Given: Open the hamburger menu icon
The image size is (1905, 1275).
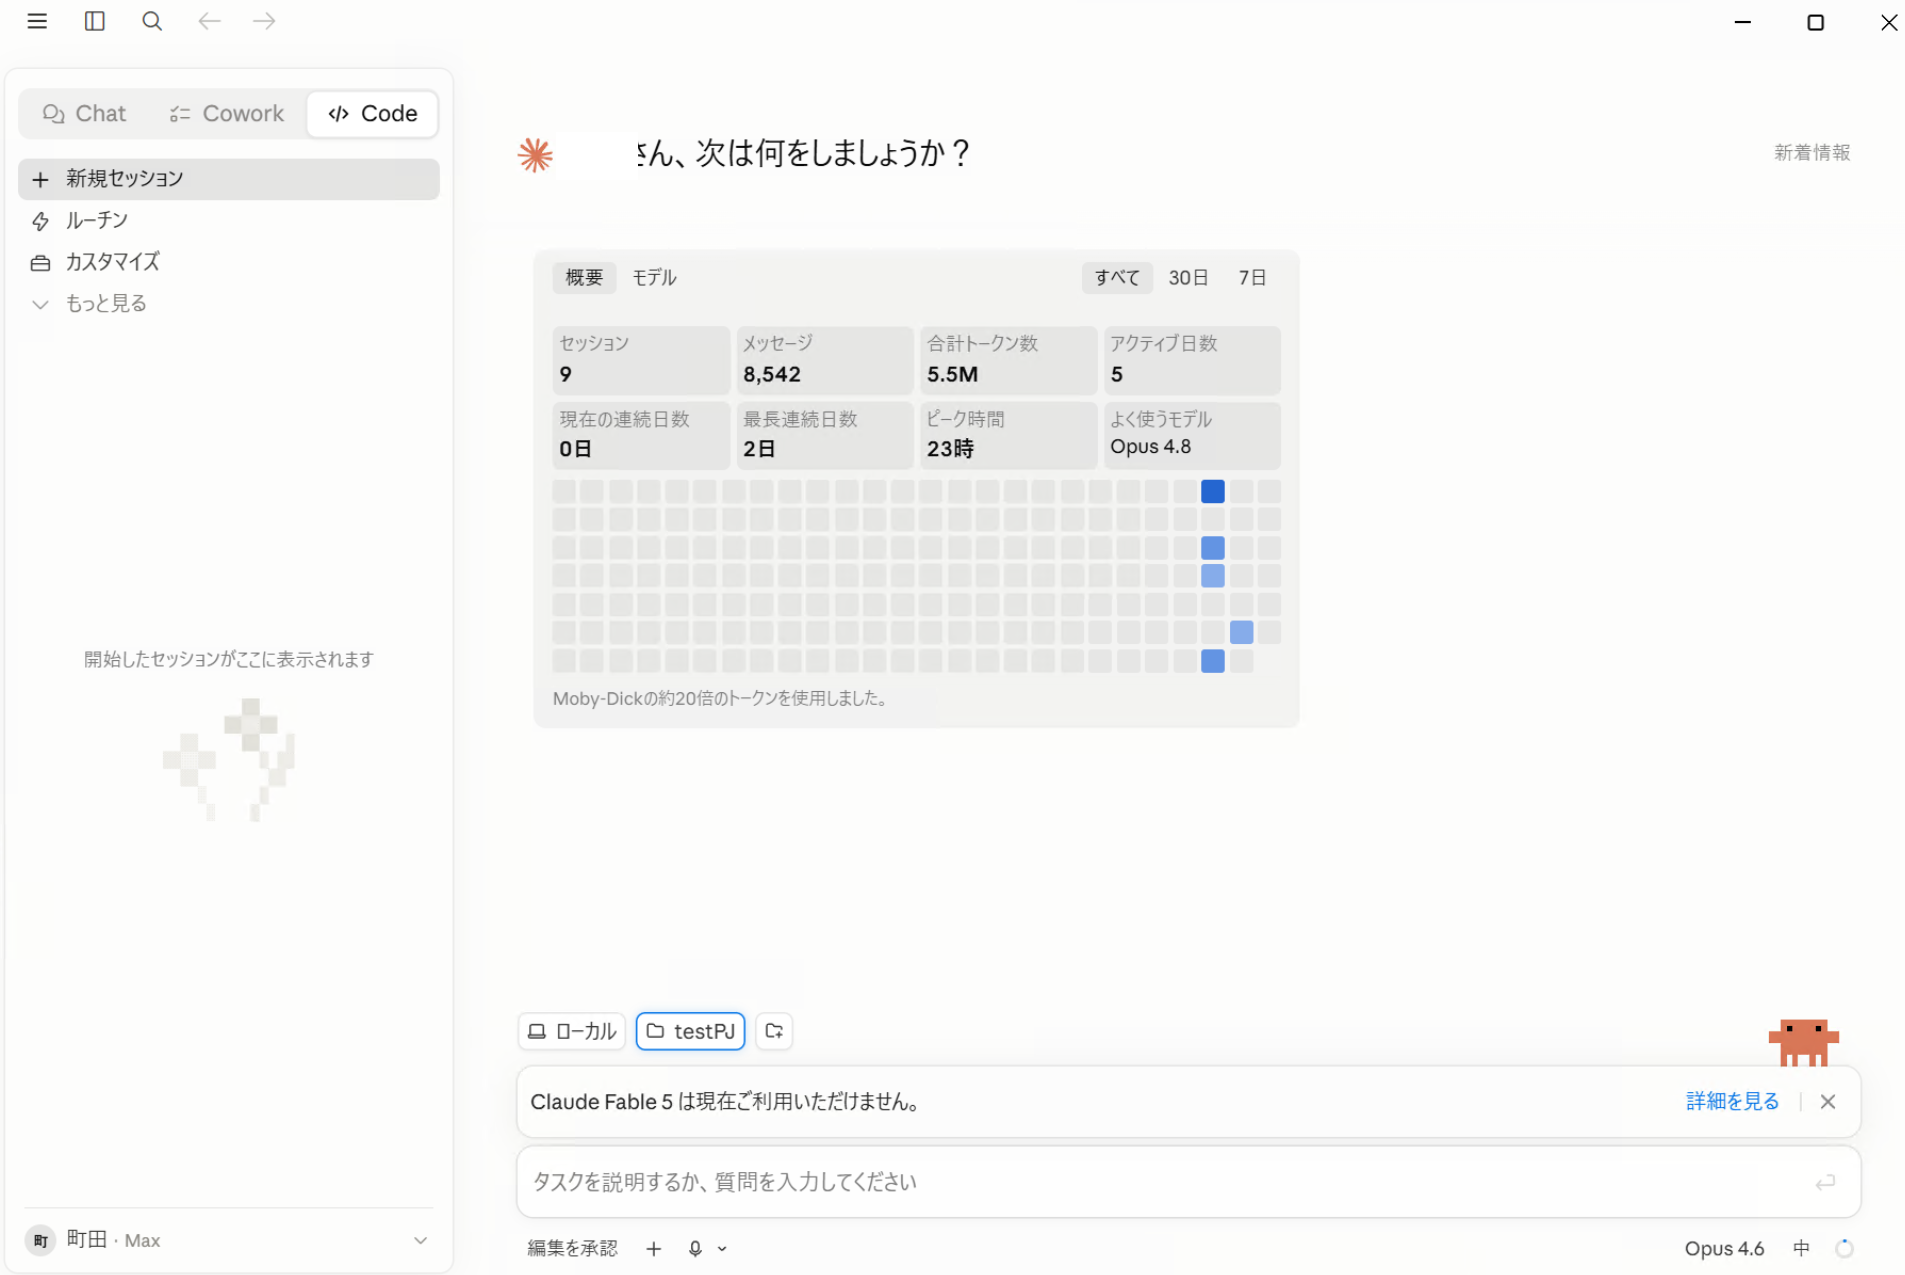Looking at the screenshot, I should pos(37,21).
